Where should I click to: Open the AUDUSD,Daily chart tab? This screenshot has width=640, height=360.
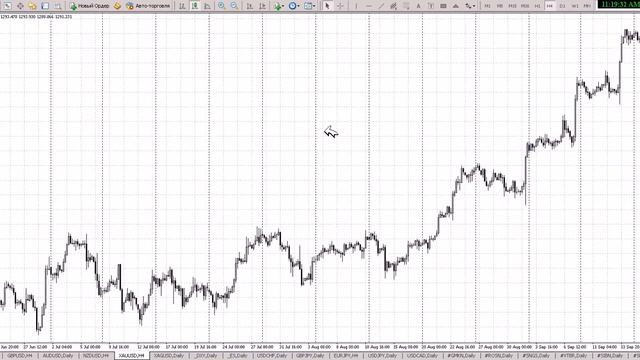[x=58, y=356]
